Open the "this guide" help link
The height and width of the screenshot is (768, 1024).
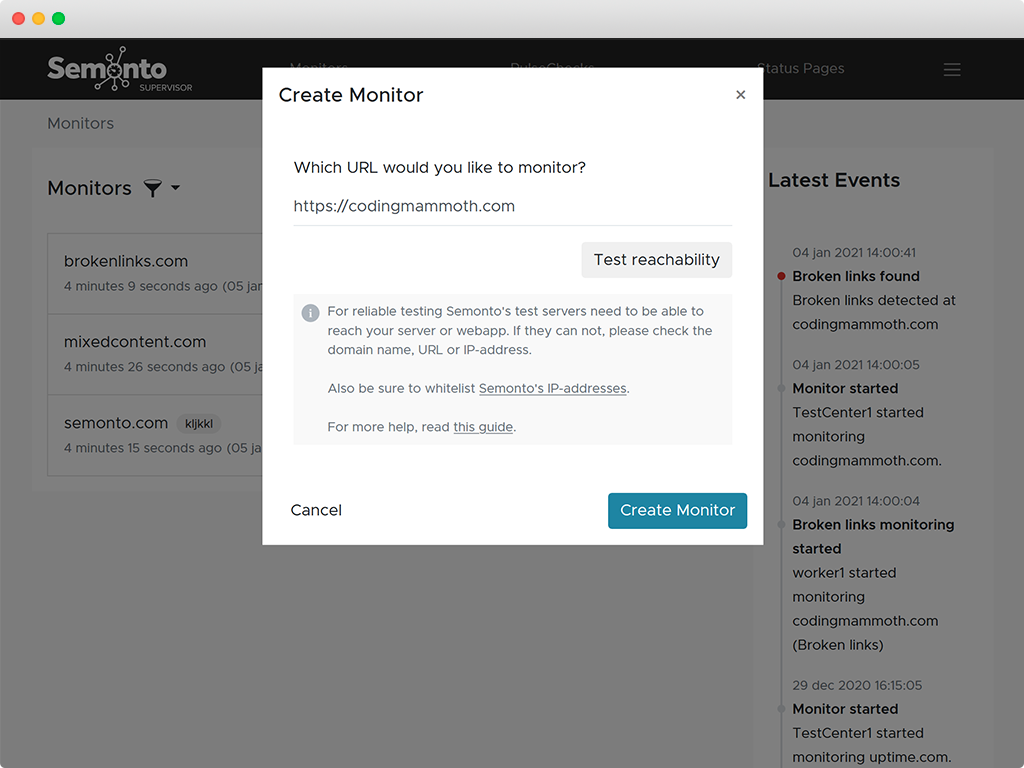(x=483, y=427)
